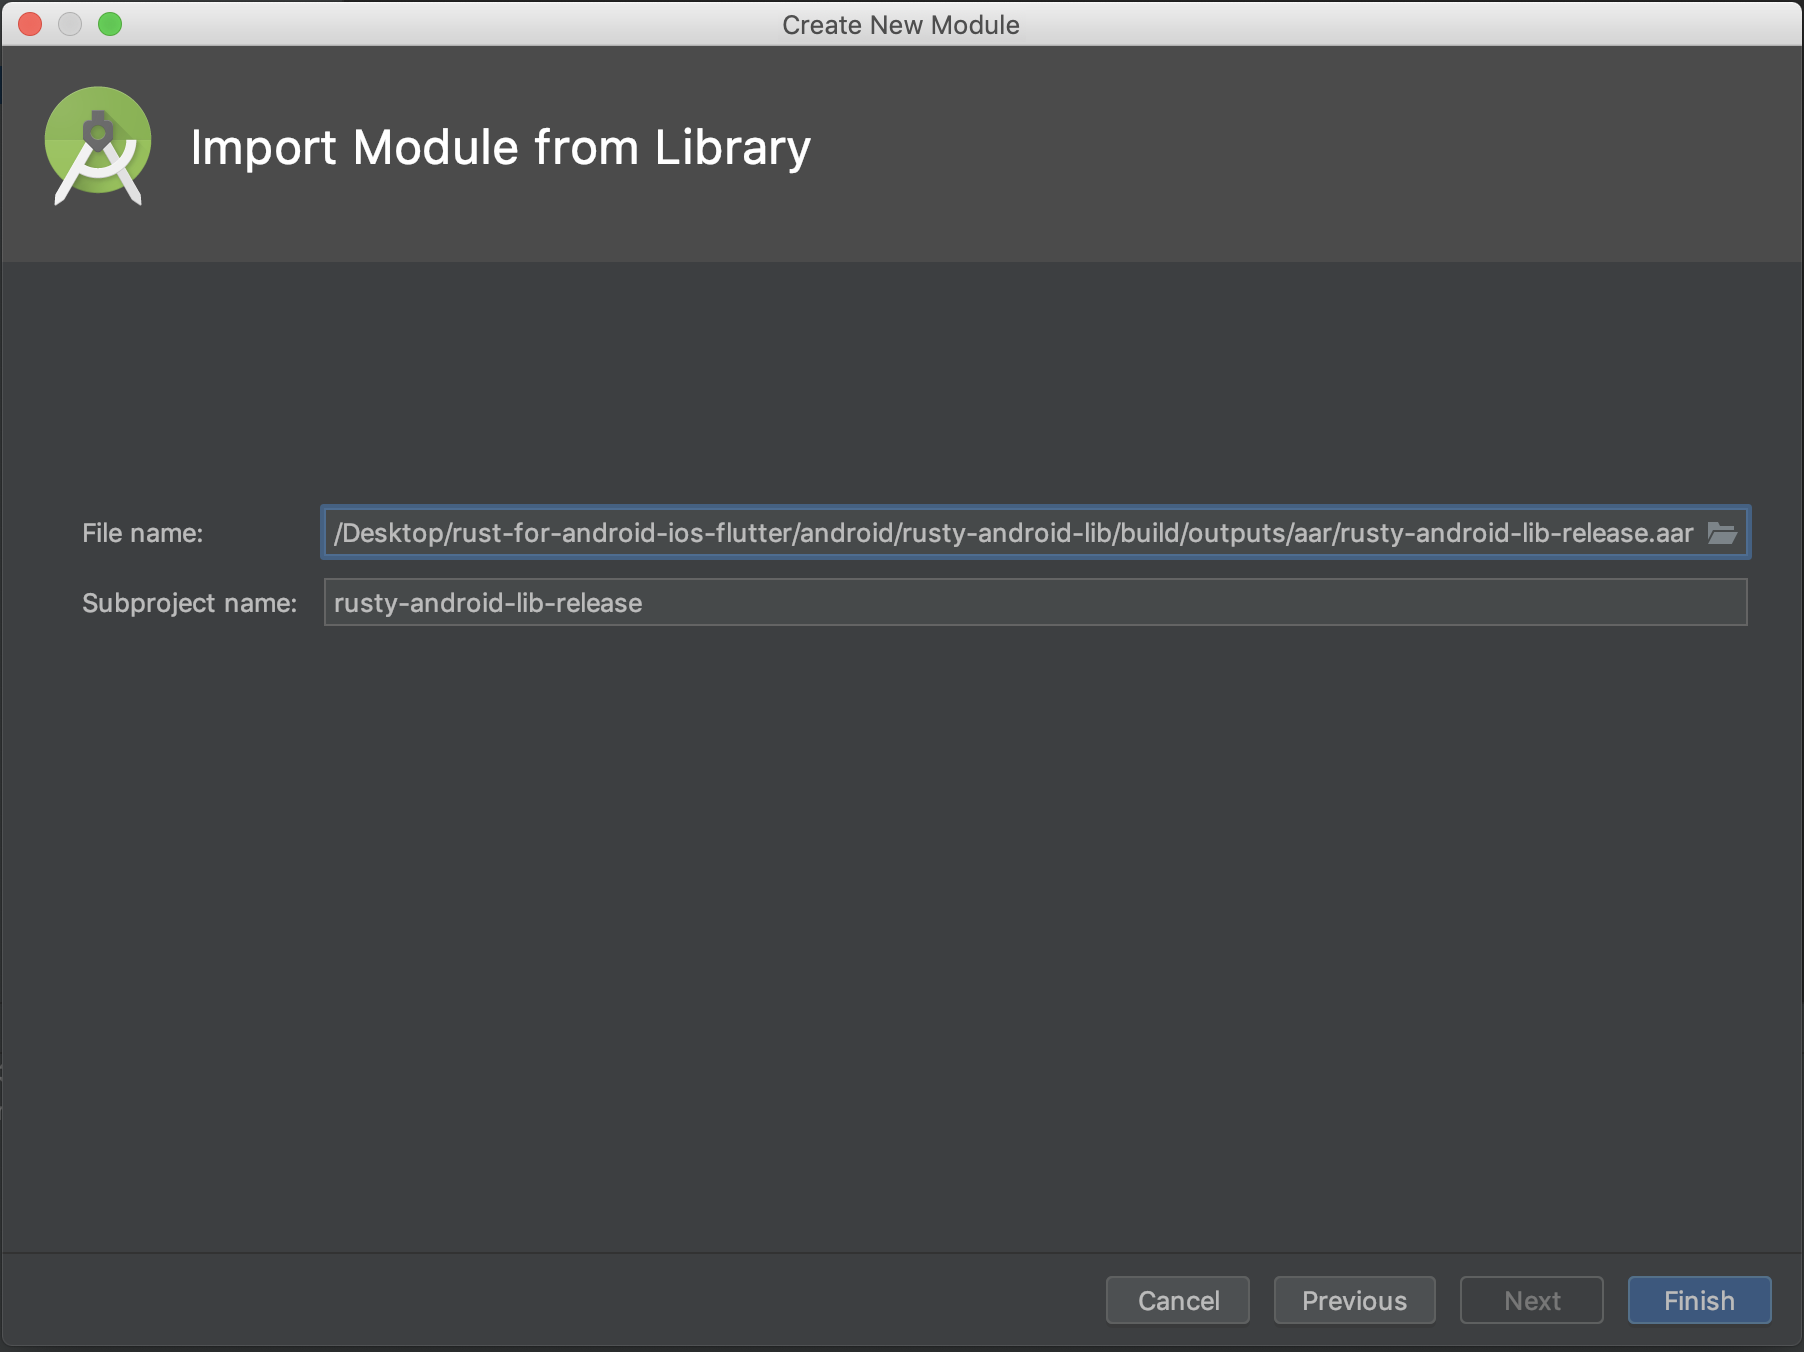This screenshot has width=1804, height=1352.
Task: Click the yellow minimize traffic light
Action: click(70, 24)
